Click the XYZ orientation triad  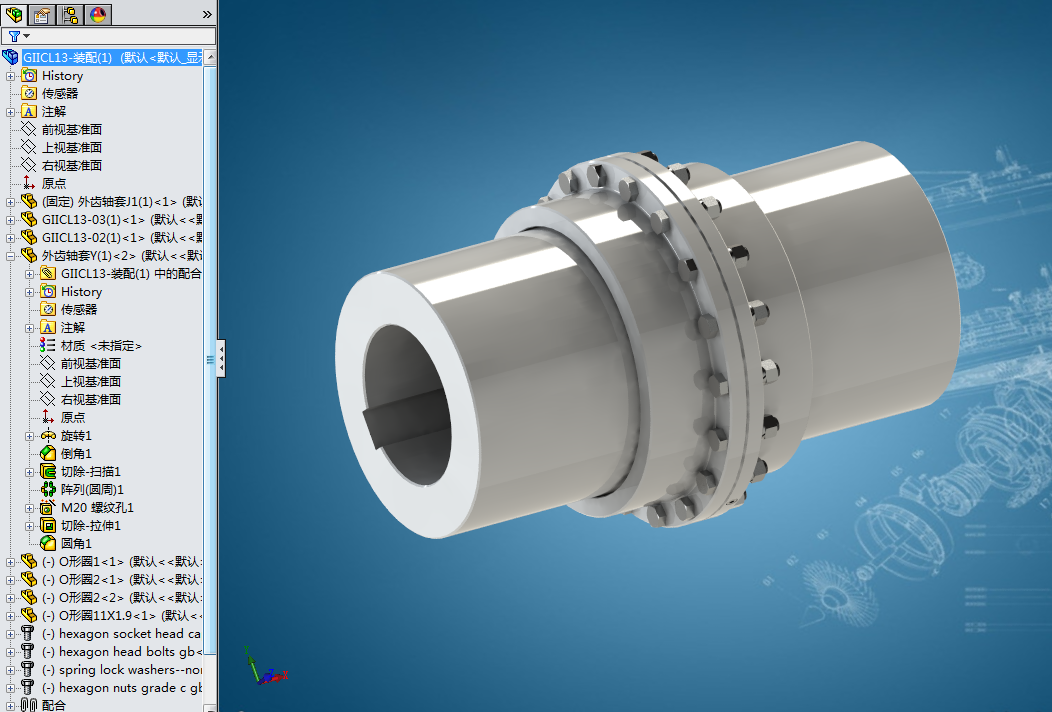pos(266,666)
